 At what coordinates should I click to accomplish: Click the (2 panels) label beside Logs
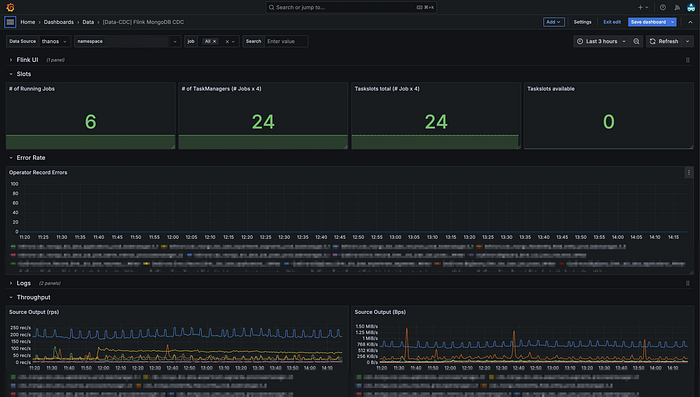point(50,283)
